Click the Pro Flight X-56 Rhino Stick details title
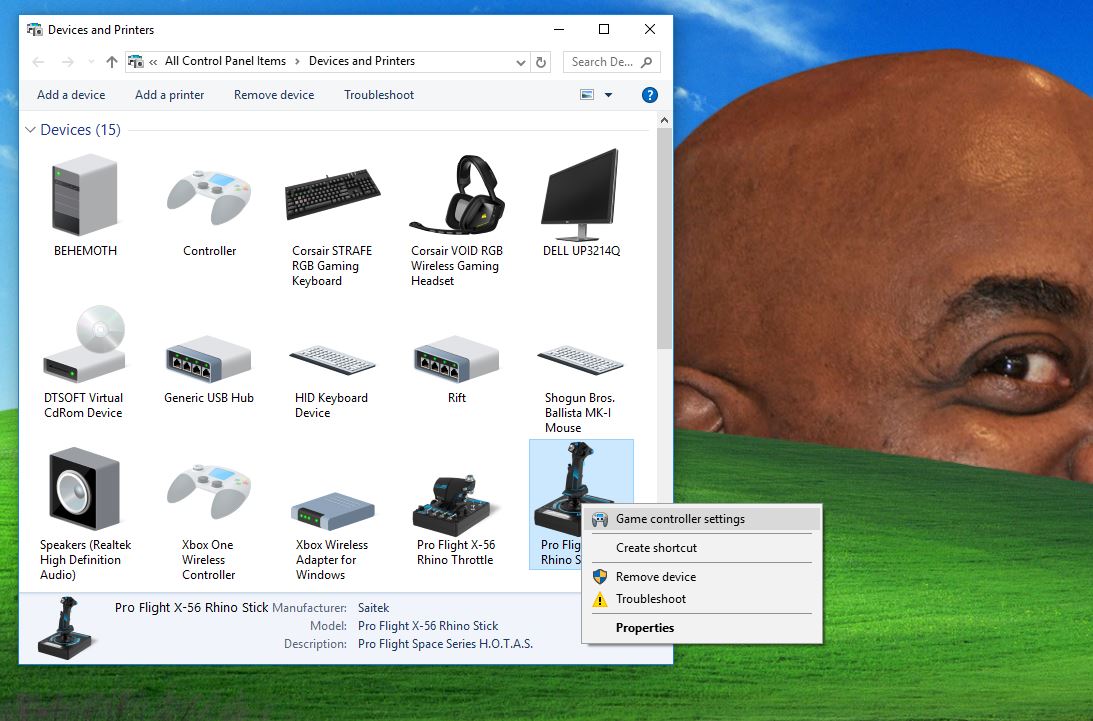Viewport: 1093px width, 721px height. (191, 607)
